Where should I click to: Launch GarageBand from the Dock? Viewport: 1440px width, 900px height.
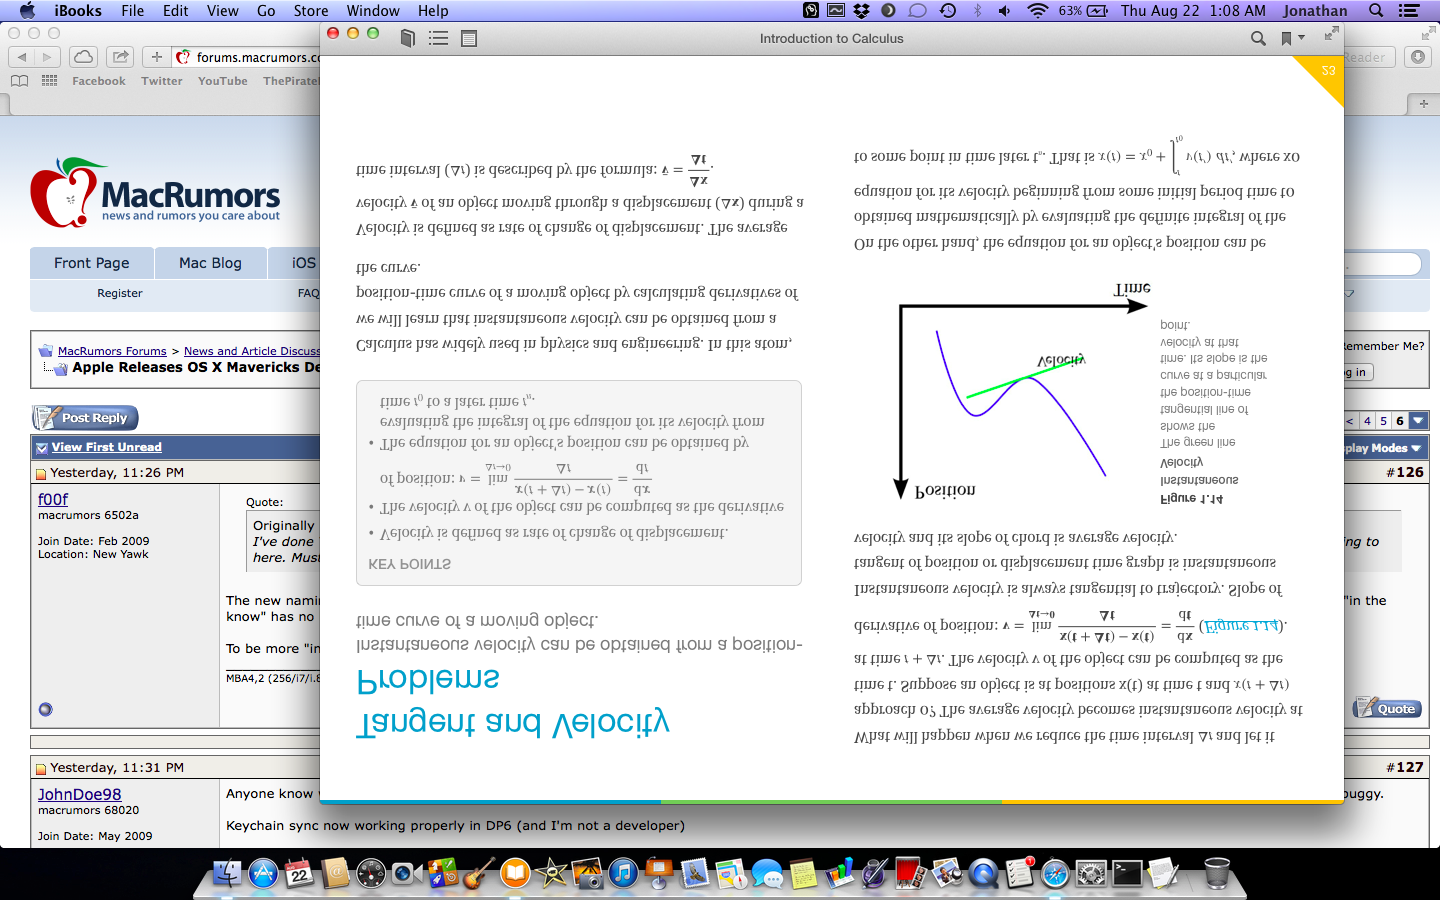(478, 873)
